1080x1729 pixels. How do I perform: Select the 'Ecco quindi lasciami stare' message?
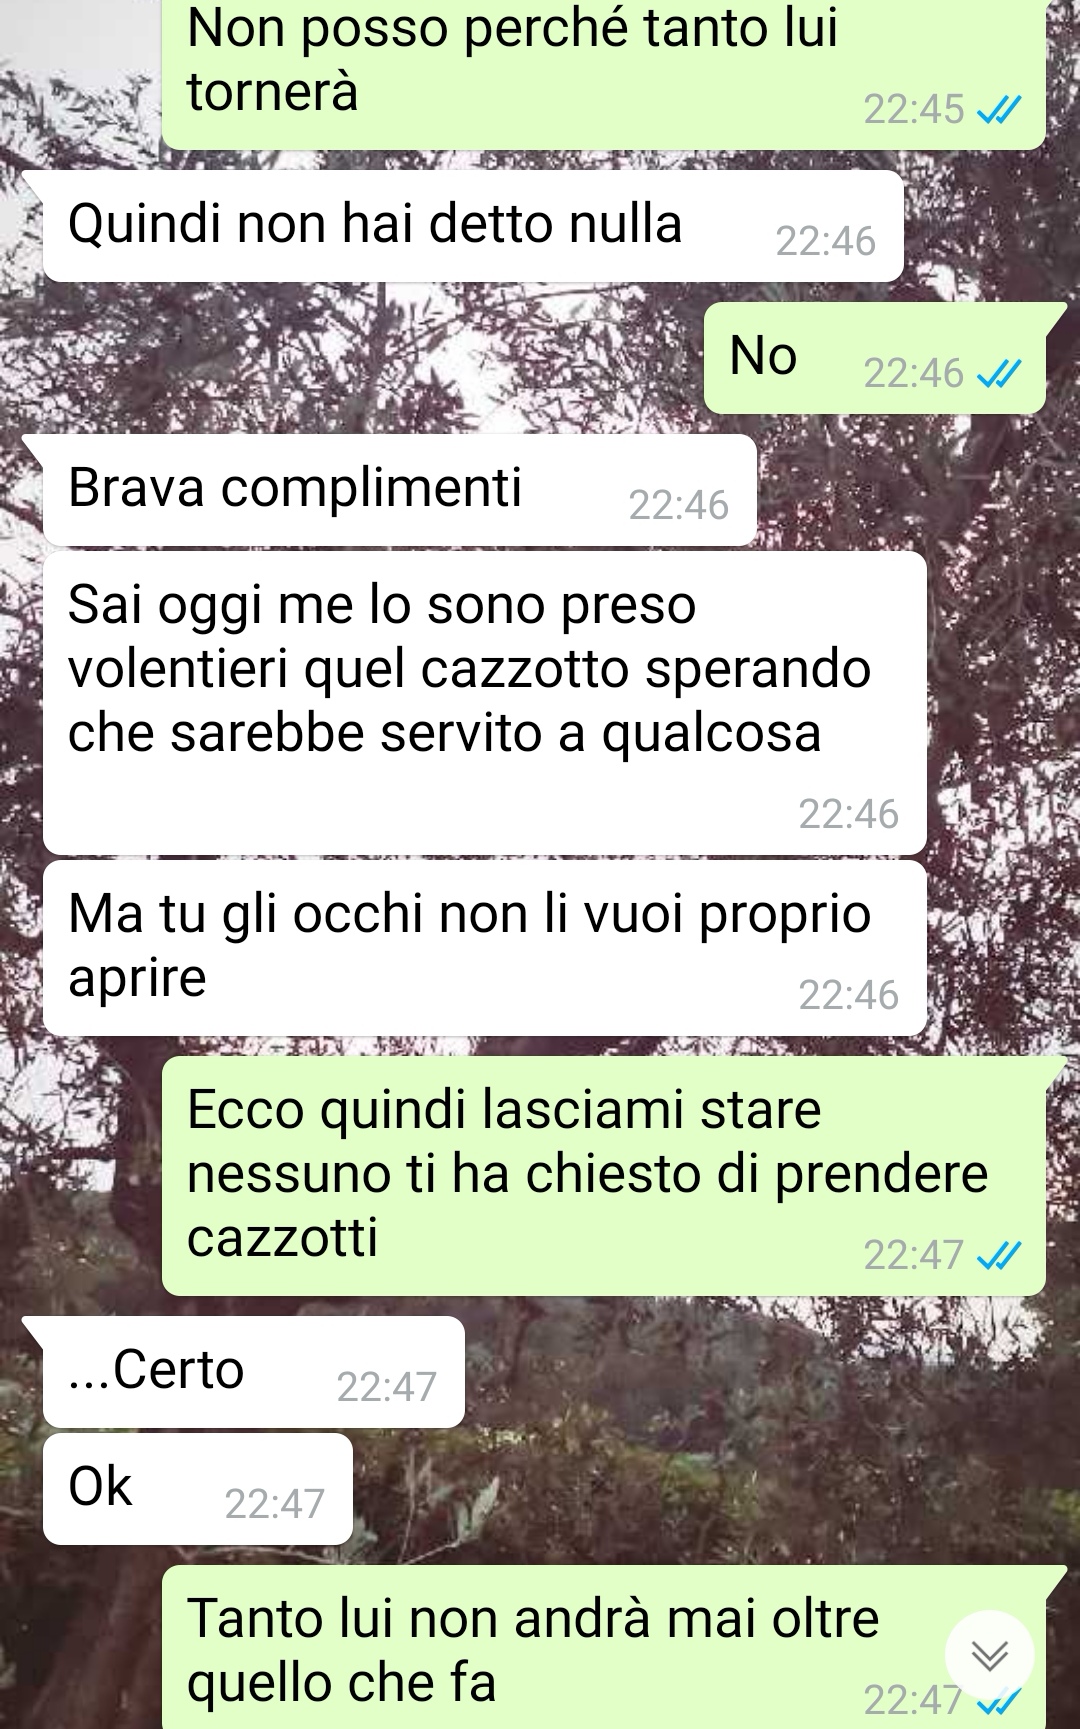click(x=604, y=1176)
